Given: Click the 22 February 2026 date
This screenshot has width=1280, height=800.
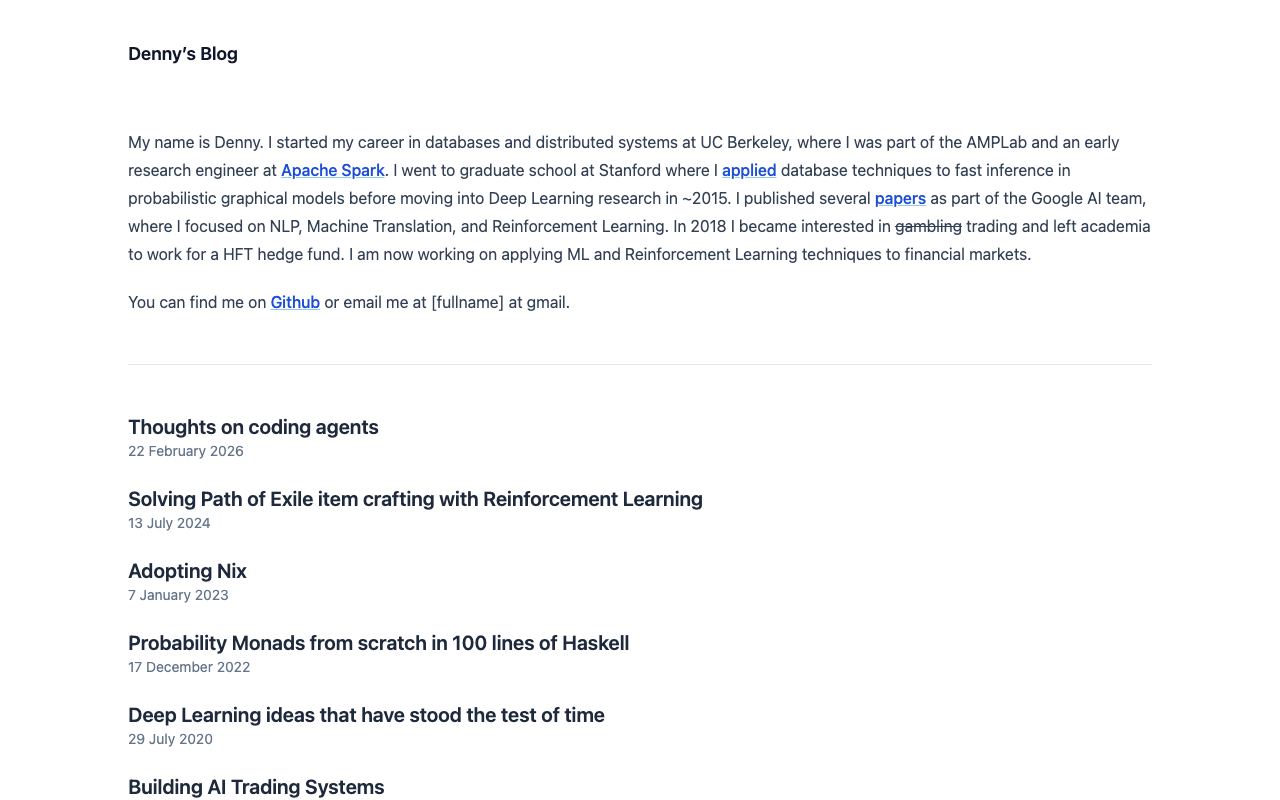Looking at the screenshot, I should coord(186,451).
